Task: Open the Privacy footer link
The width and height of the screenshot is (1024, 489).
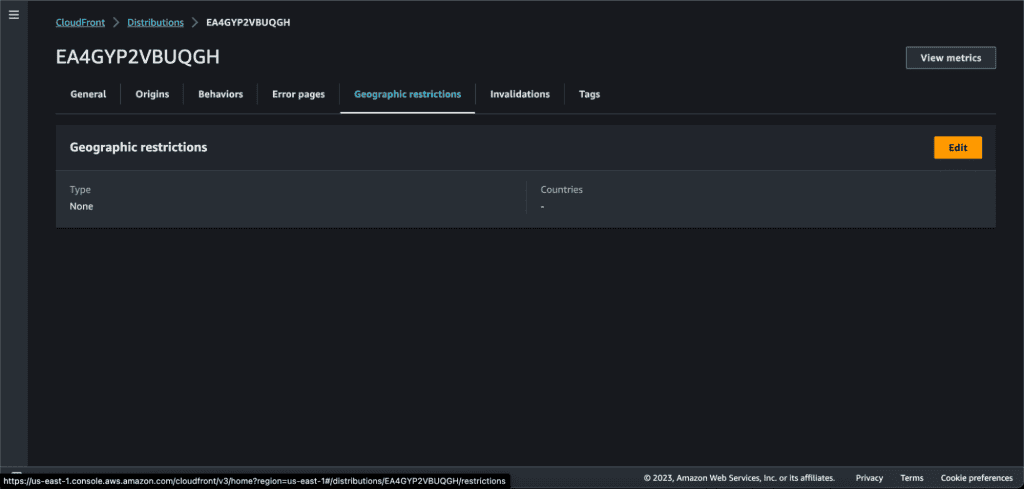Action: coord(869,478)
